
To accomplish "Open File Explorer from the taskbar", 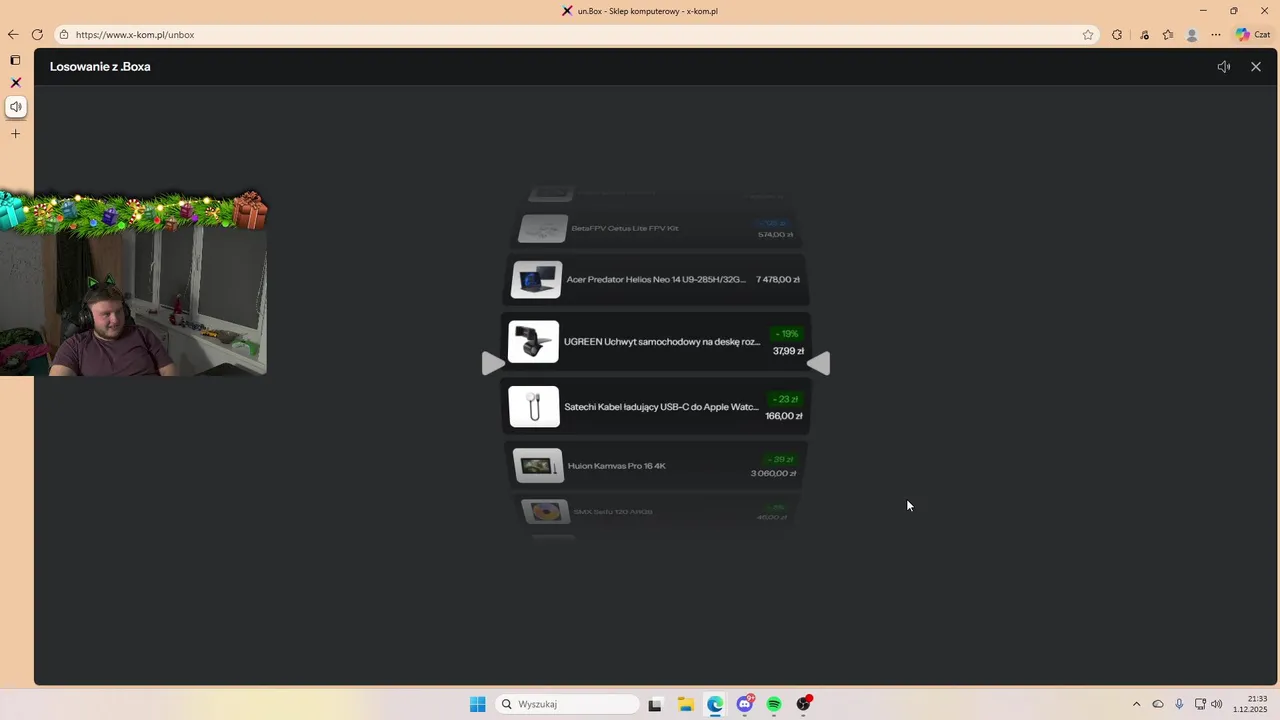I will [x=685, y=704].
